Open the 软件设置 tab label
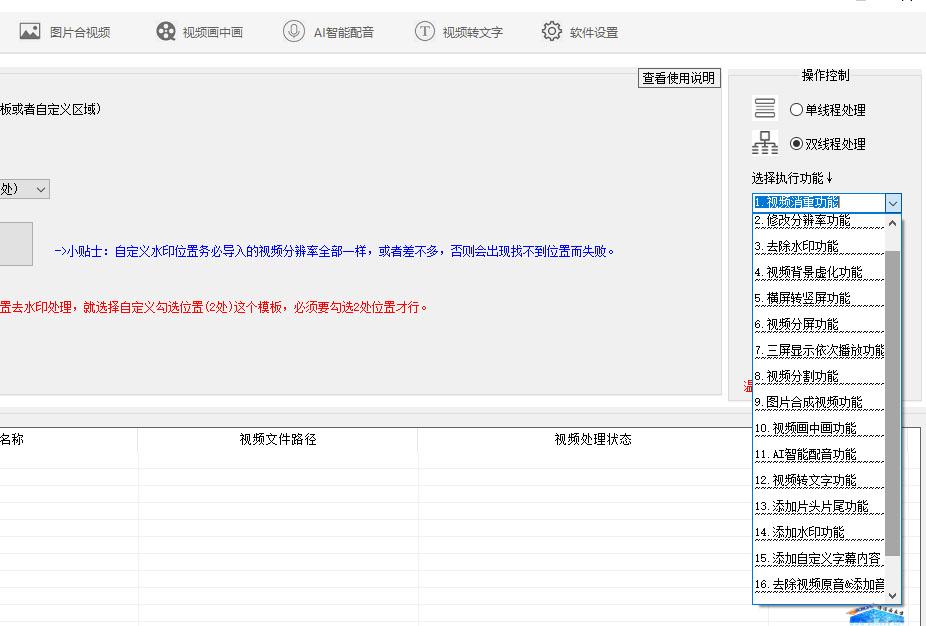Viewport: 926px width, 626px height. 594,32
